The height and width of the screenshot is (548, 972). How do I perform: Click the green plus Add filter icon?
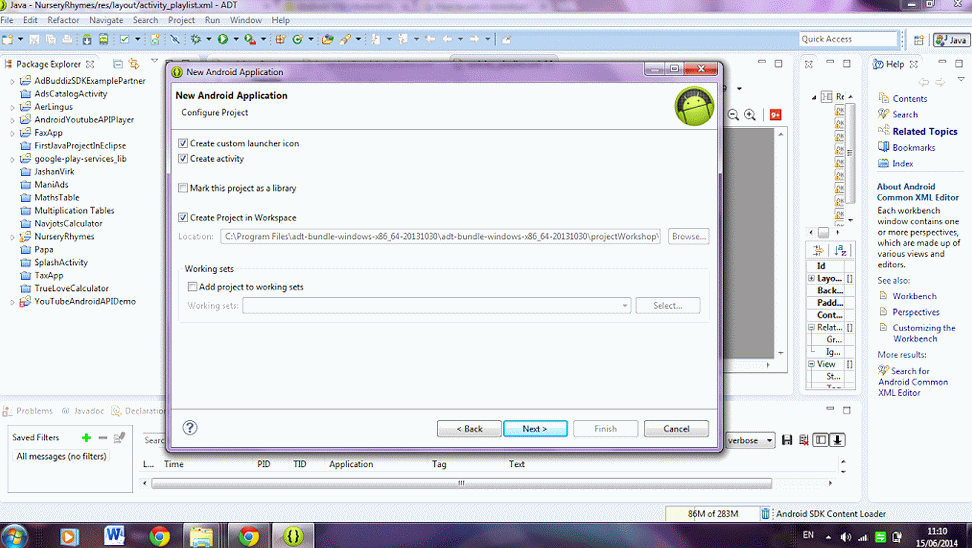pyautogui.click(x=86, y=438)
